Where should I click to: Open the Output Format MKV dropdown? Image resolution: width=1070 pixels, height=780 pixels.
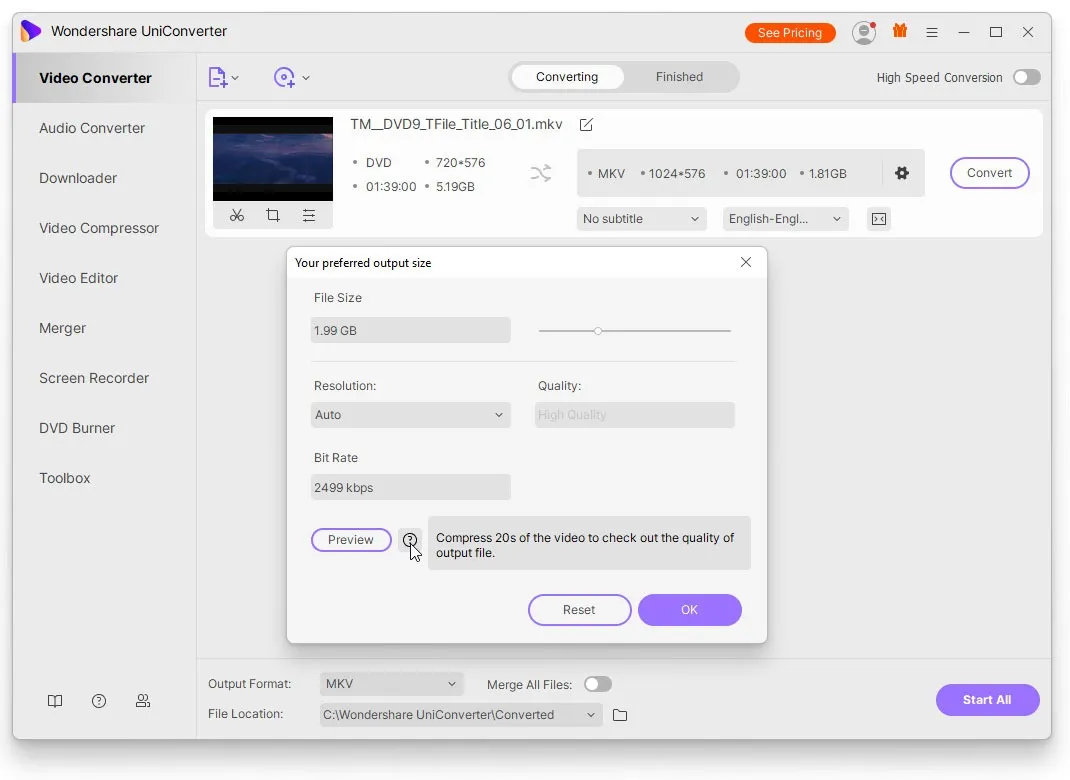[391, 684]
